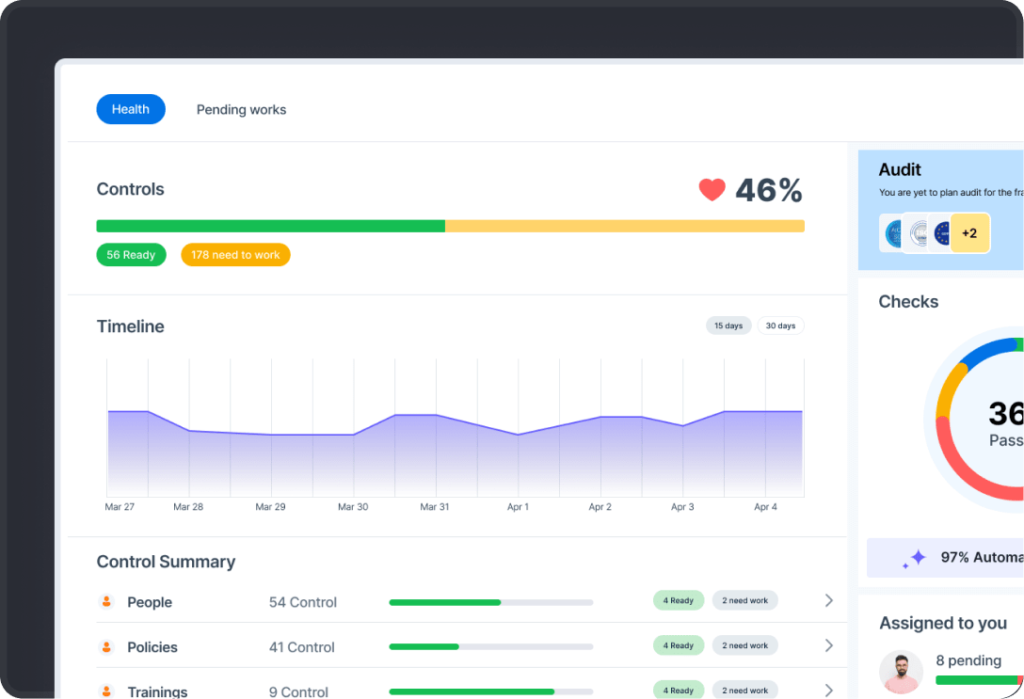Click the 178 need to work badge
Screen dimensions: 1024x699
point(235,255)
